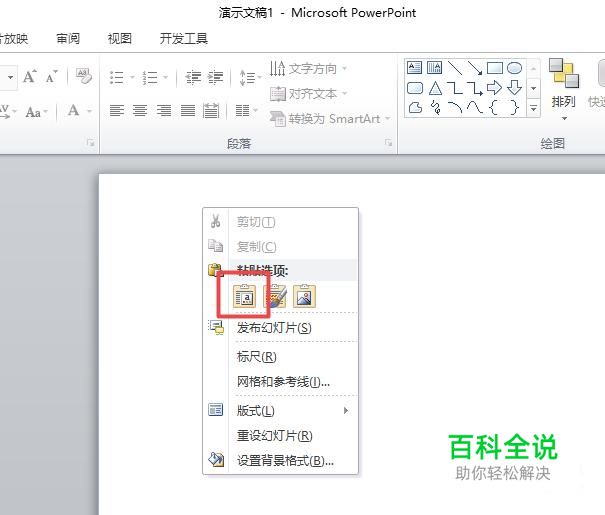Apply bullet list formatting
The image size is (605, 515).
(117, 78)
